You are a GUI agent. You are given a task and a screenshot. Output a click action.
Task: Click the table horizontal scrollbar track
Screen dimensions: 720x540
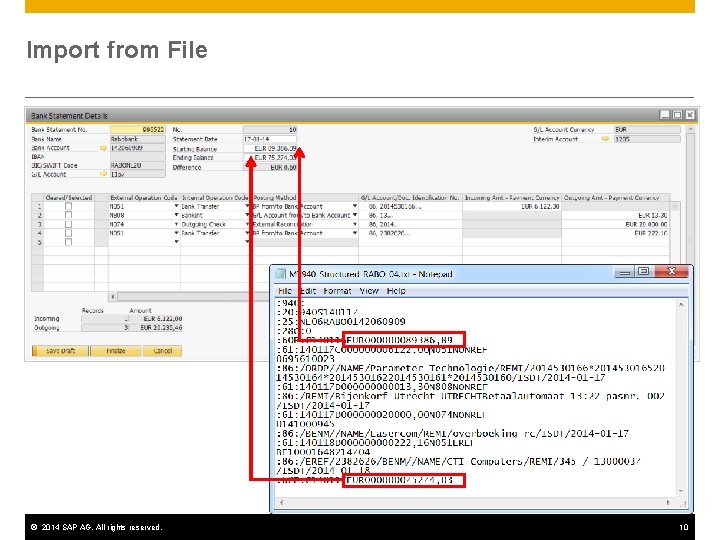[193, 297]
